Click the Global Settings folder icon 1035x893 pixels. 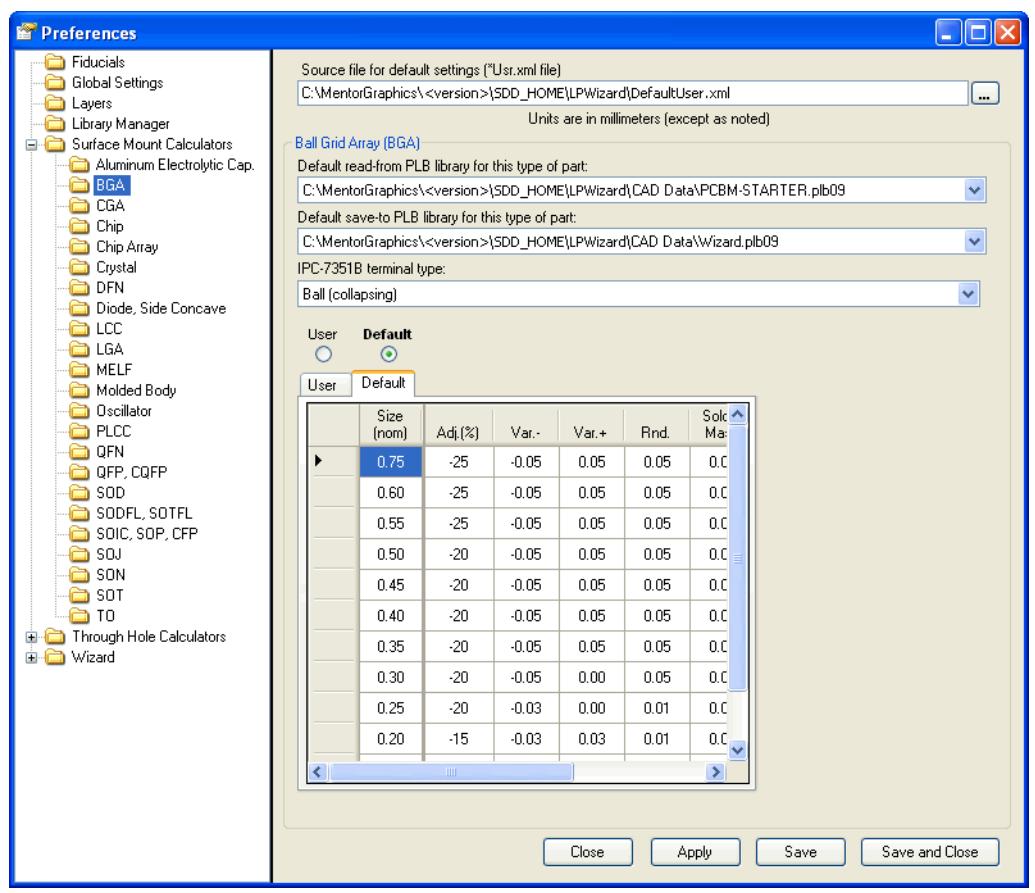55,83
